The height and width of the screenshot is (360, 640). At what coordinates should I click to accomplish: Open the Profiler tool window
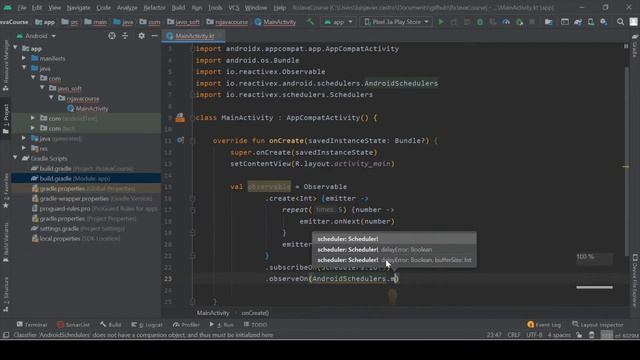[x=186, y=325]
